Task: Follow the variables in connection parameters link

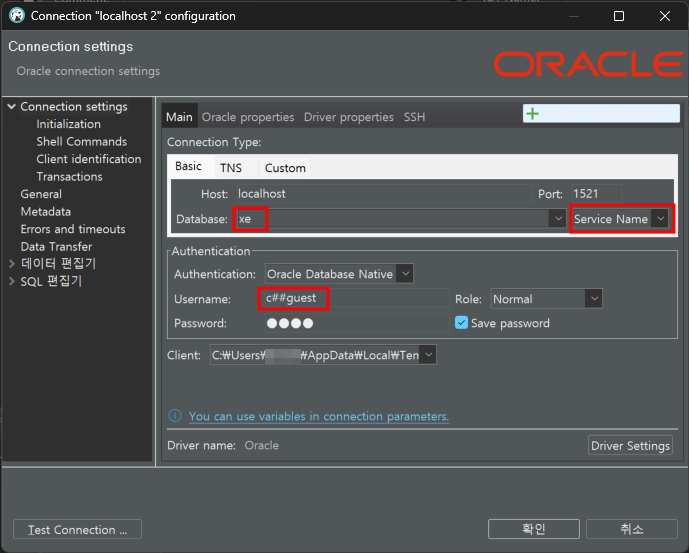Action: 319,416
